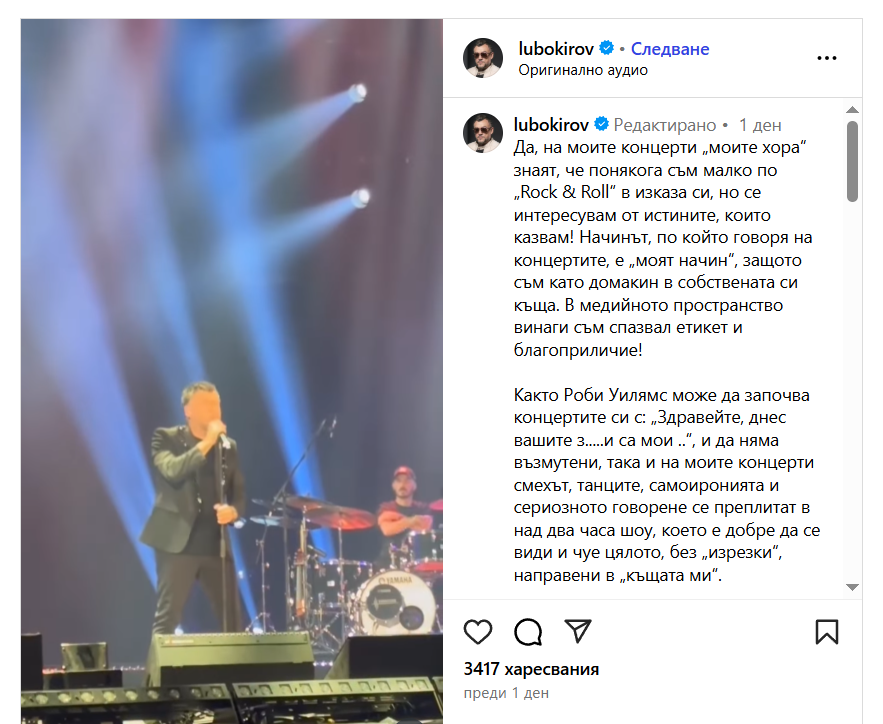Open comments via speech bubble icon
The height and width of the screenshot is (724, 883).
pos(528,632)
